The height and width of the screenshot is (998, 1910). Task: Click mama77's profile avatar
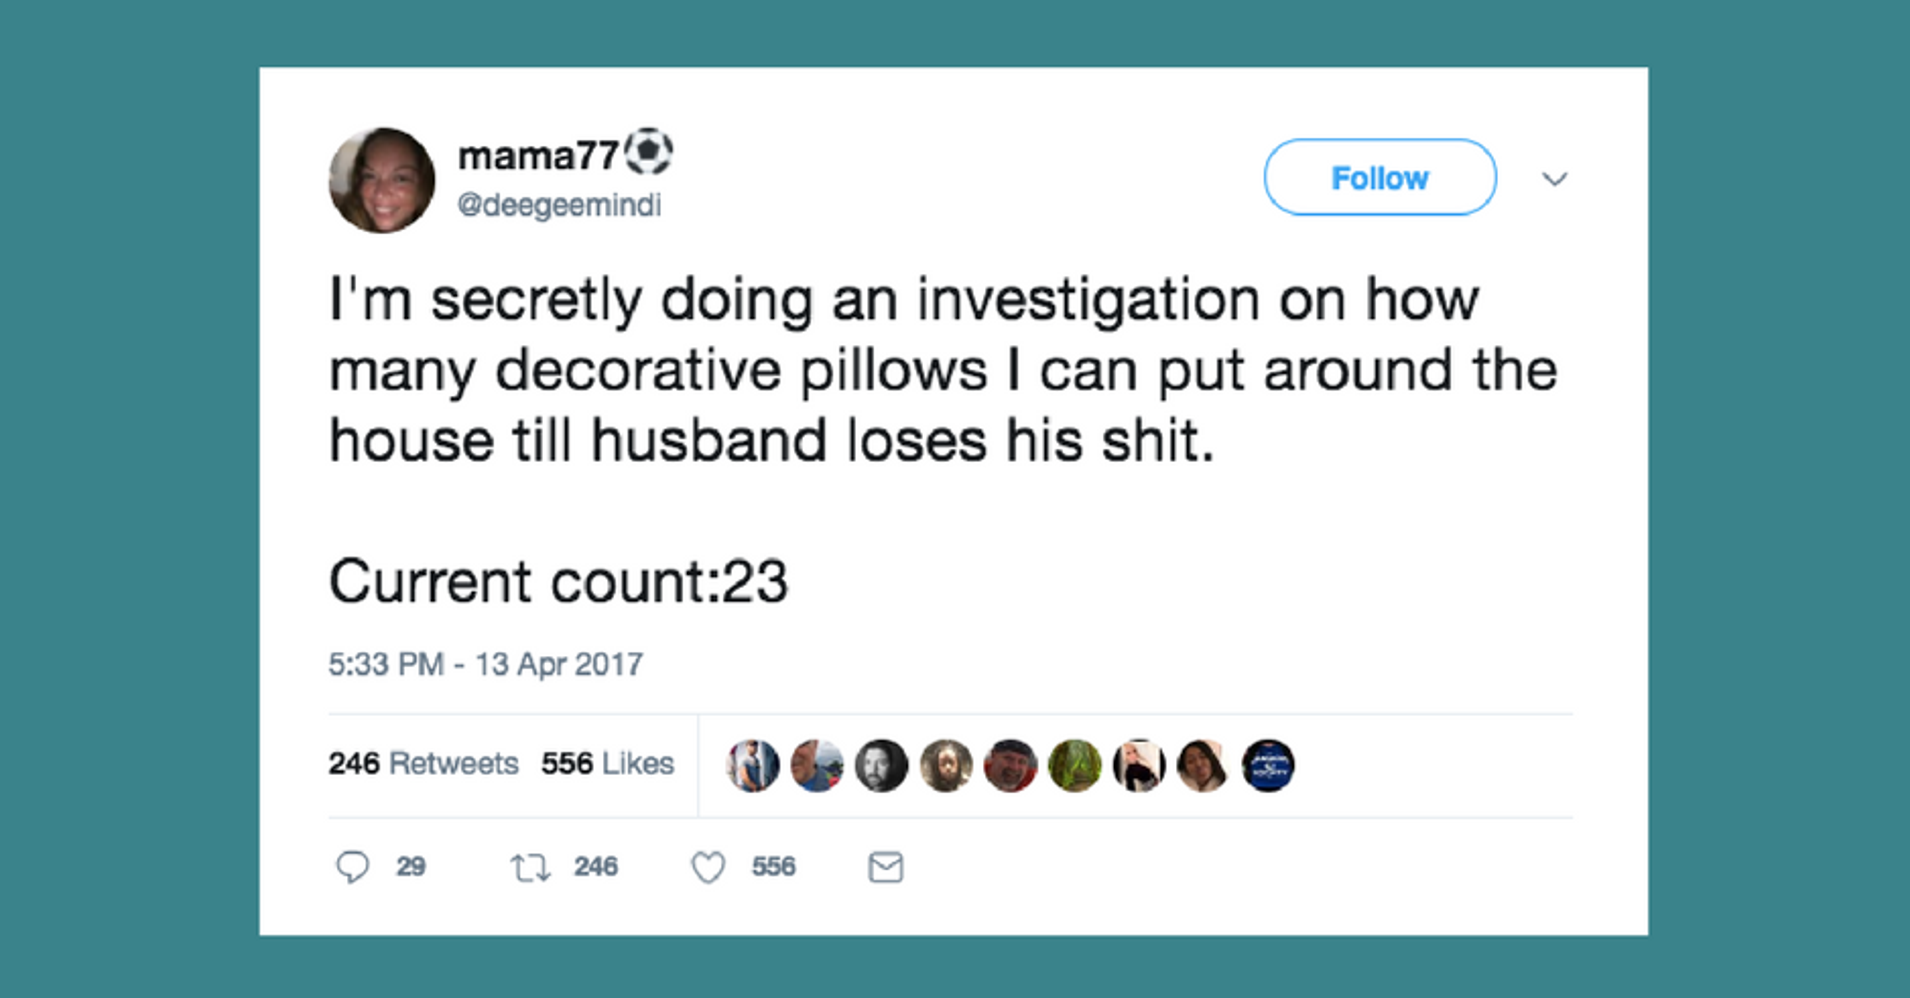[x=383, y=178]
